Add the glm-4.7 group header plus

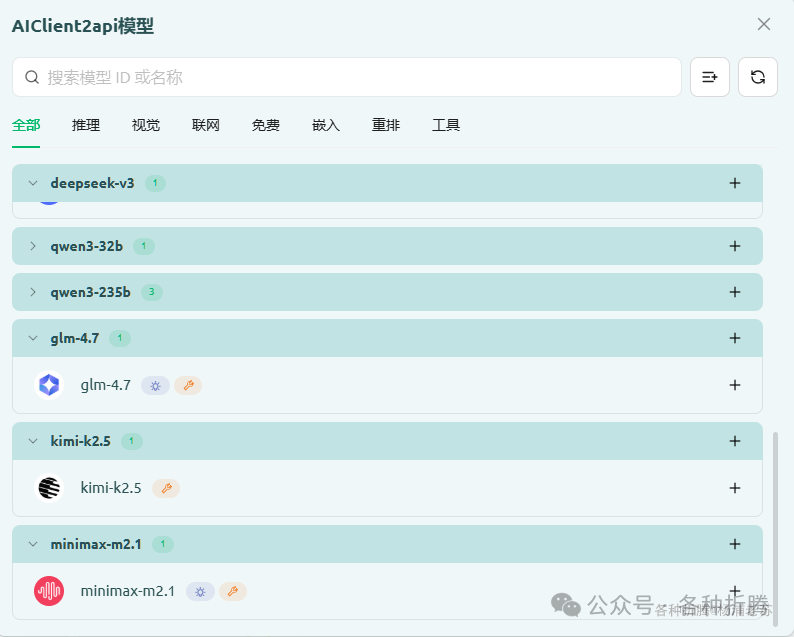(735, 338)
